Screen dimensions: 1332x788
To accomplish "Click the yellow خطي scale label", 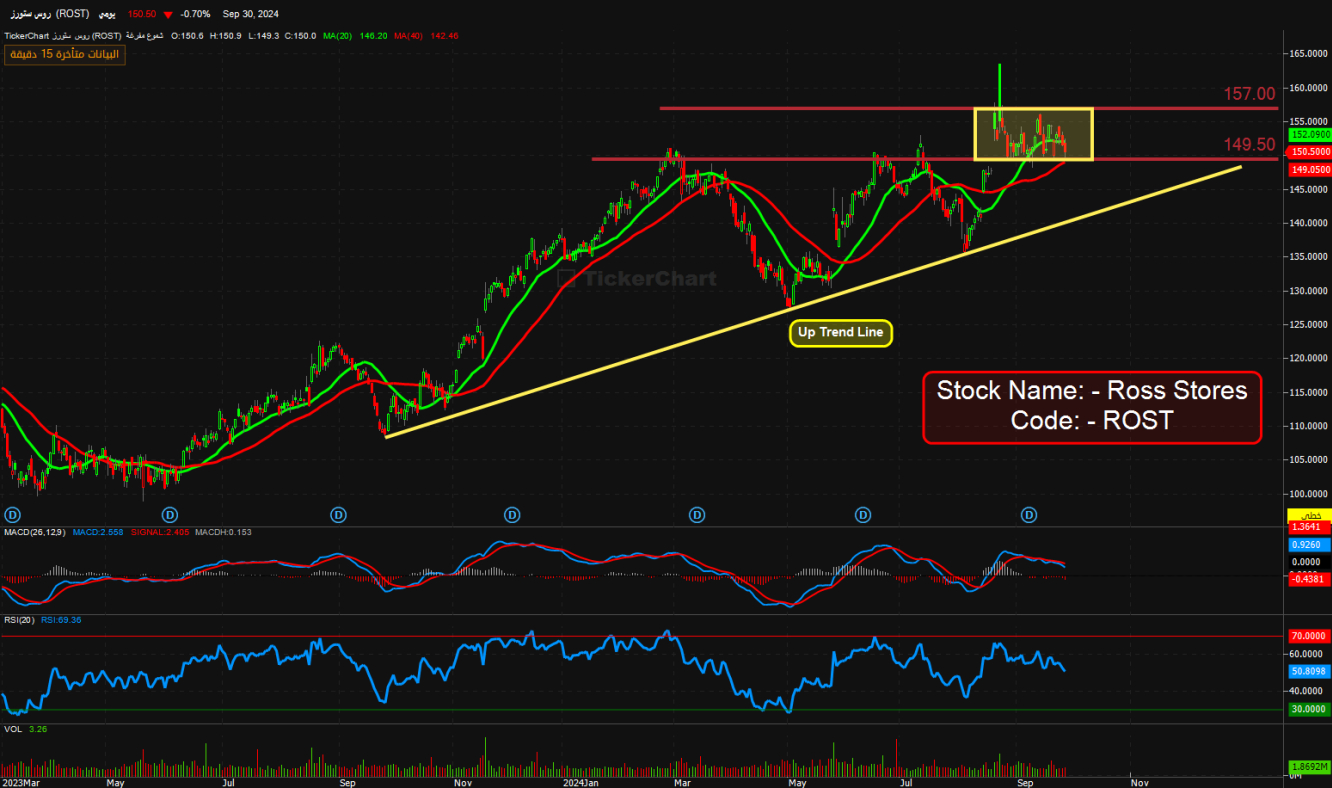I will (1309, 515).
